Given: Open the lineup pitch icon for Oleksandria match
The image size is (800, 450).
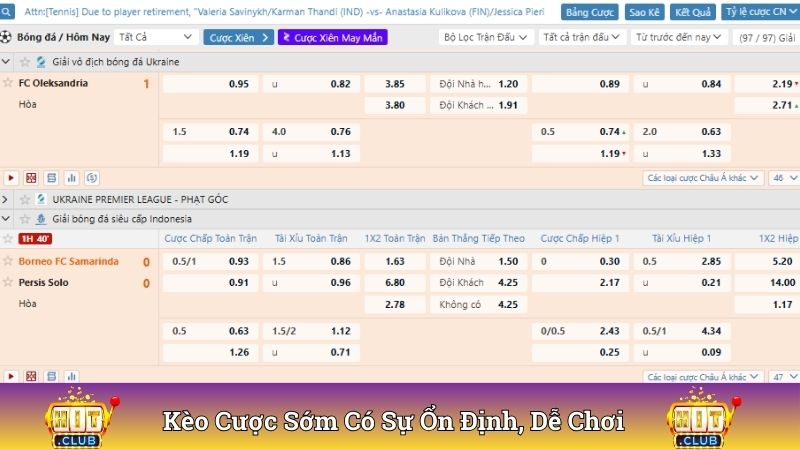Looking at the screenshot, I should pyautogui.click(x=31, y=177).
